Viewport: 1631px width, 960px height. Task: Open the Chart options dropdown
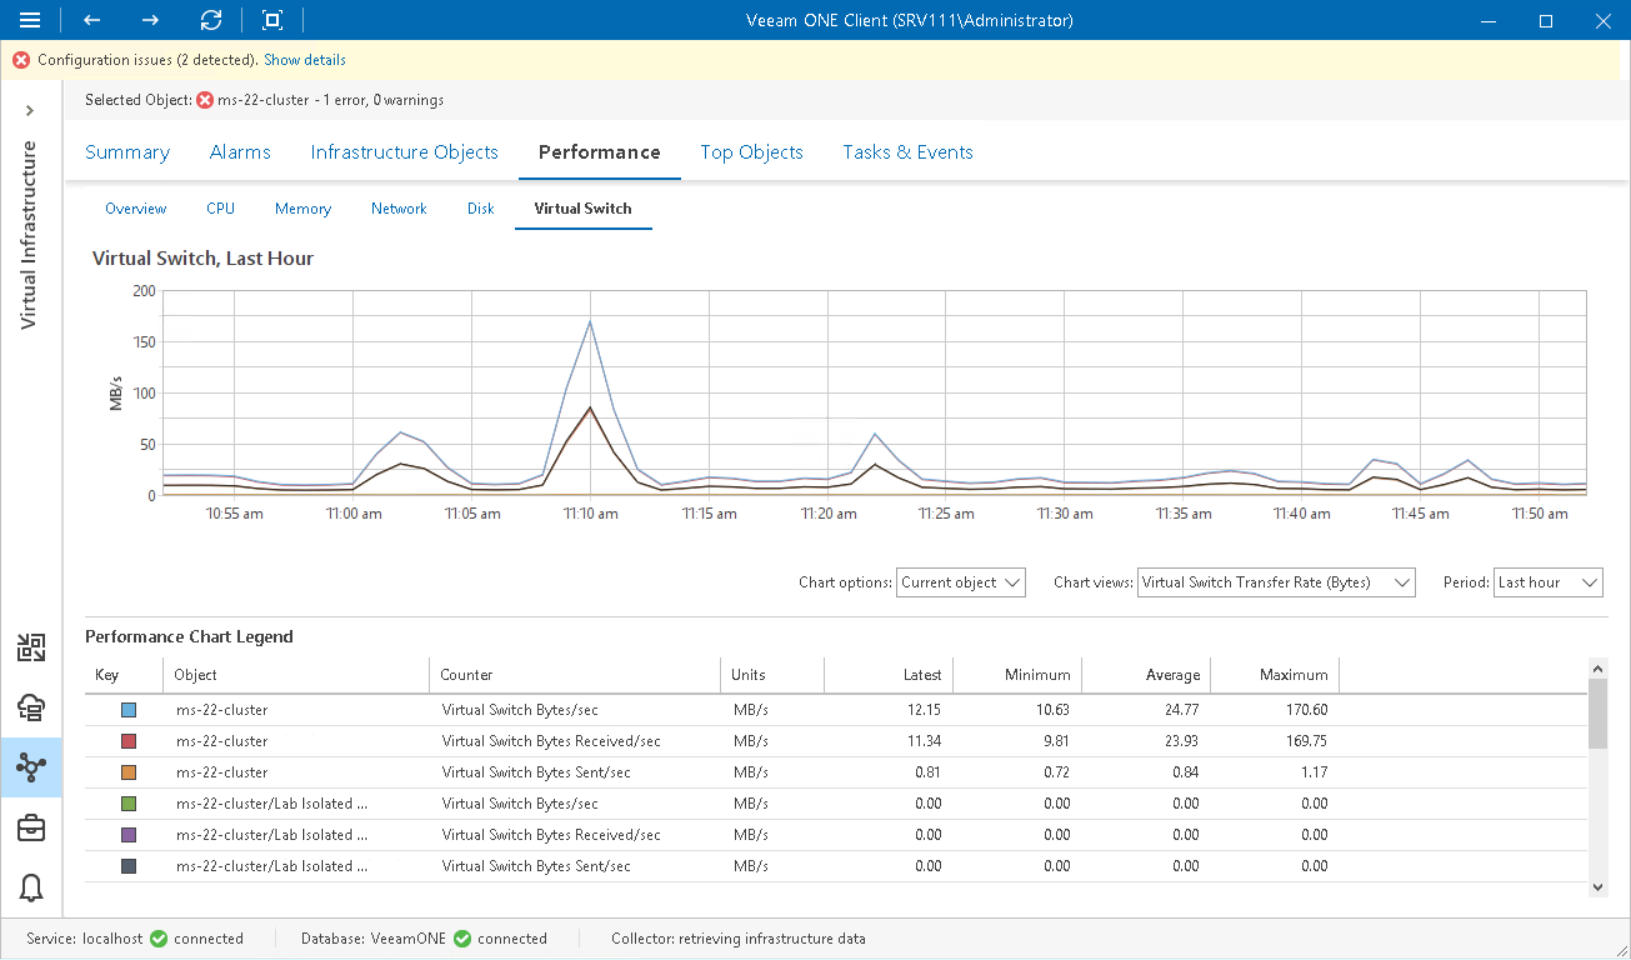click(x=960, y=583)
